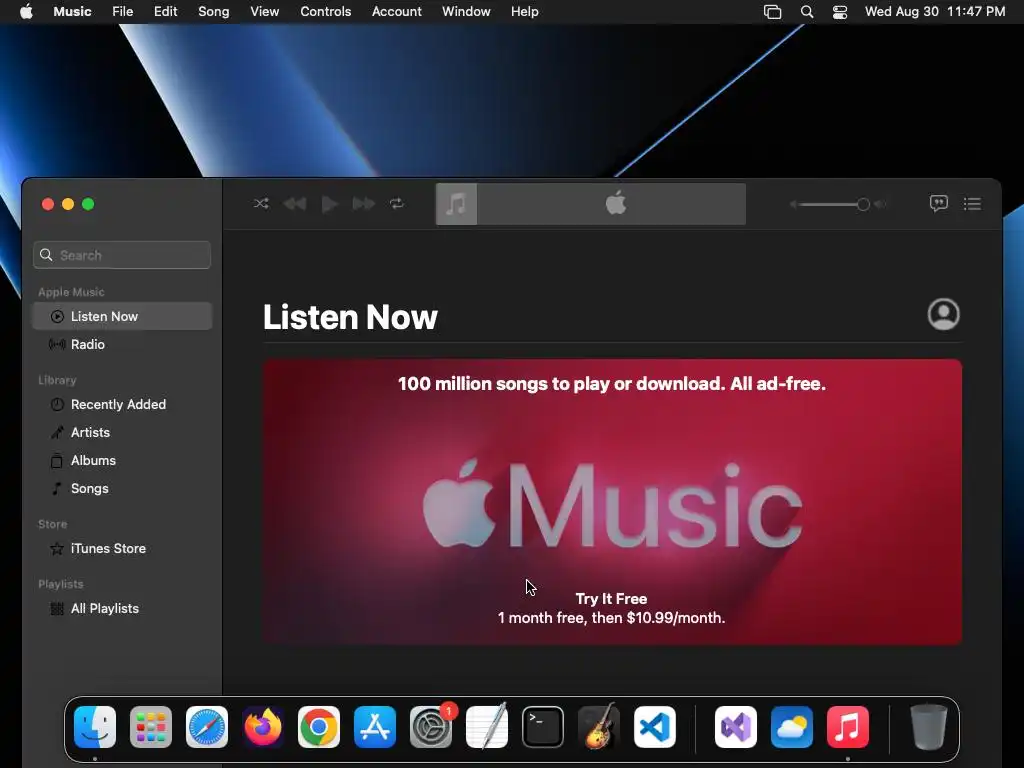Open the Playing Next queue list
The height and width of the screenshot is (768, 1024).
click(x=972, y=204)
